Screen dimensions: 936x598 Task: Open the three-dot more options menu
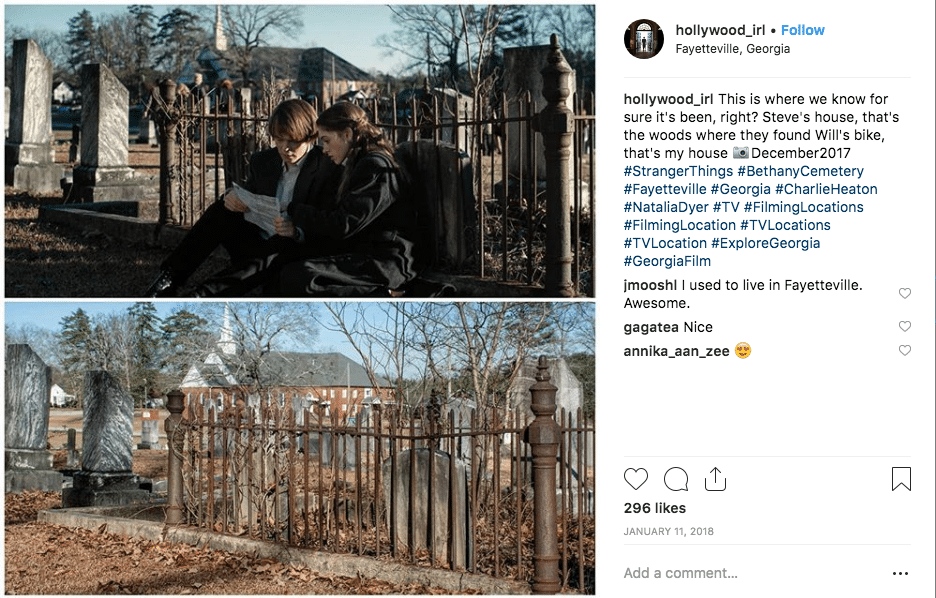pos(900,574)
